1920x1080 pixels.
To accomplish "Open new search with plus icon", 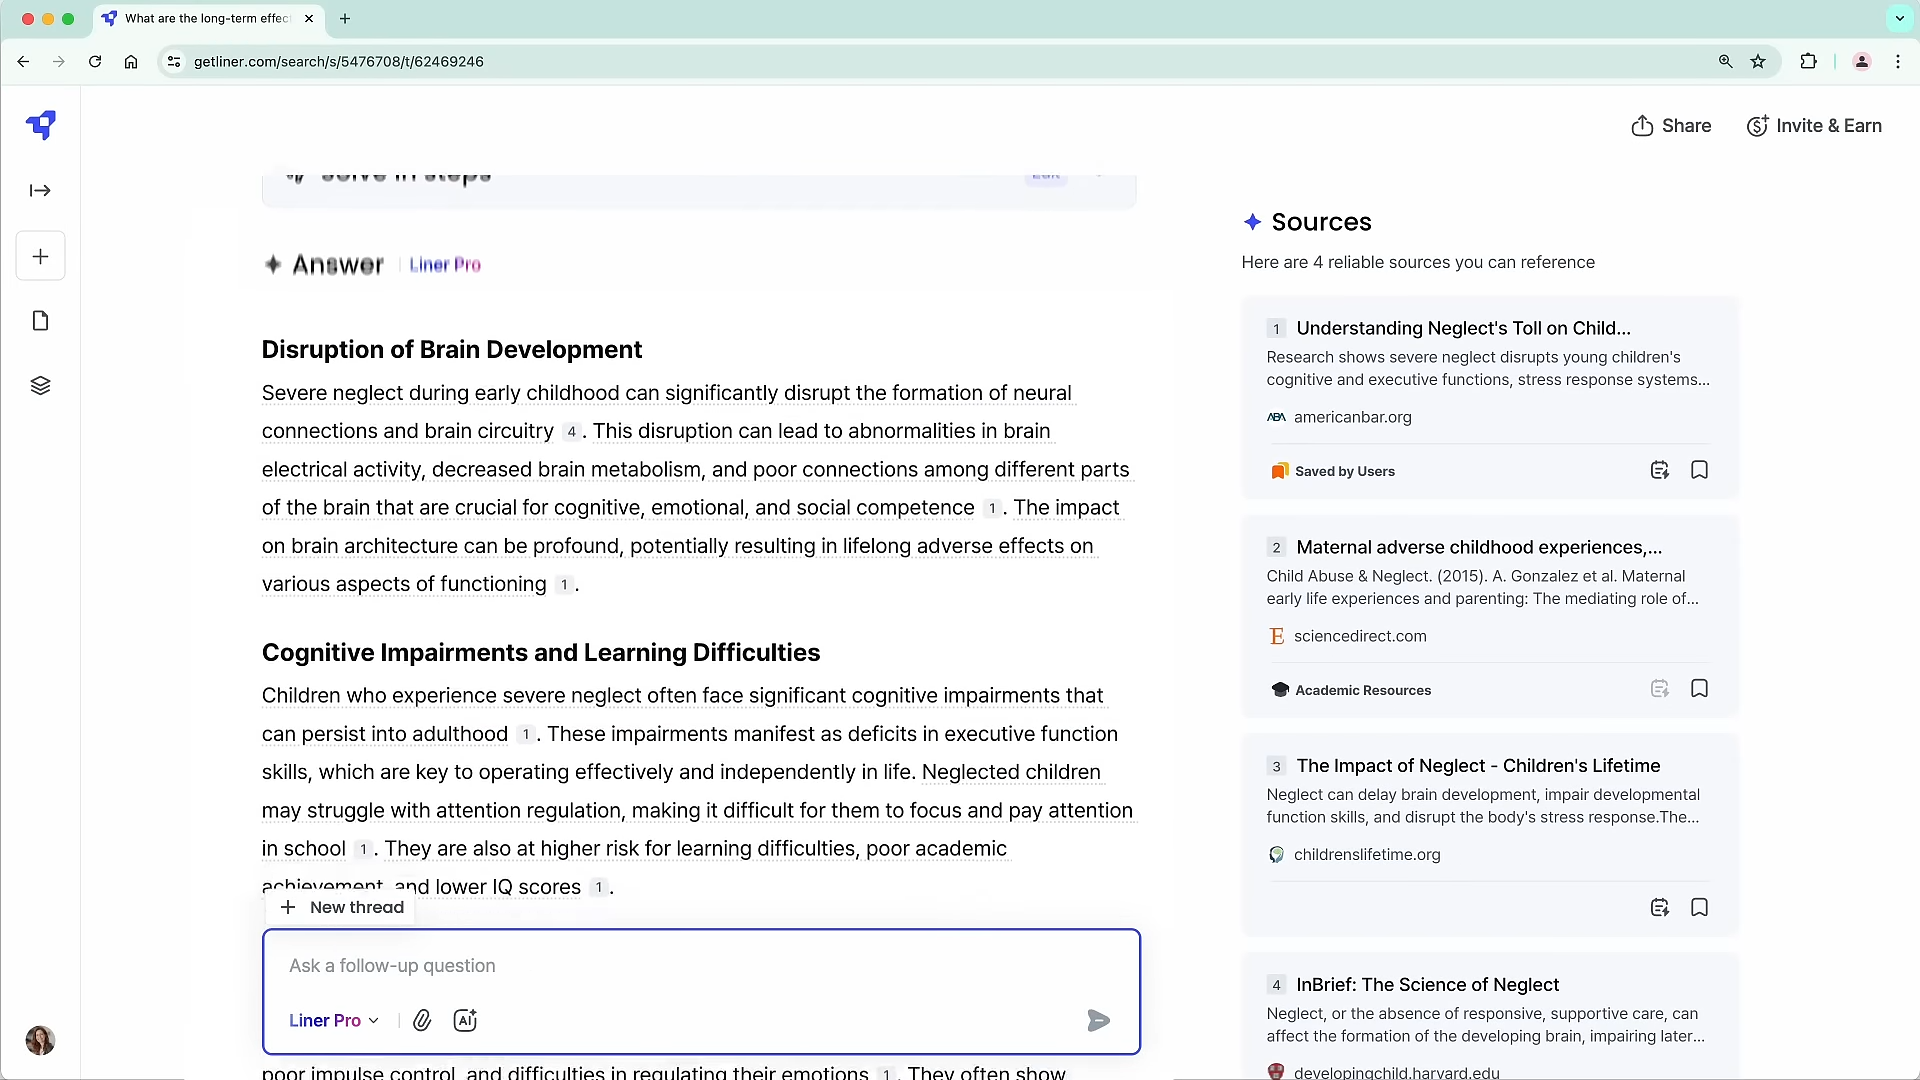I will [40, 257].
